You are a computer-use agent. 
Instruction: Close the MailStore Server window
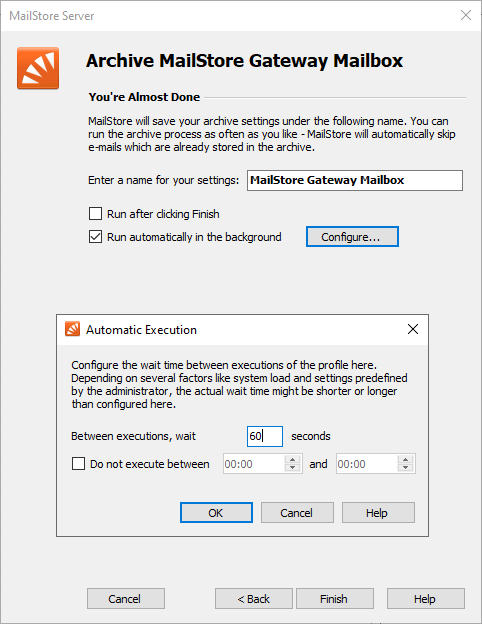tap(466, 16)
